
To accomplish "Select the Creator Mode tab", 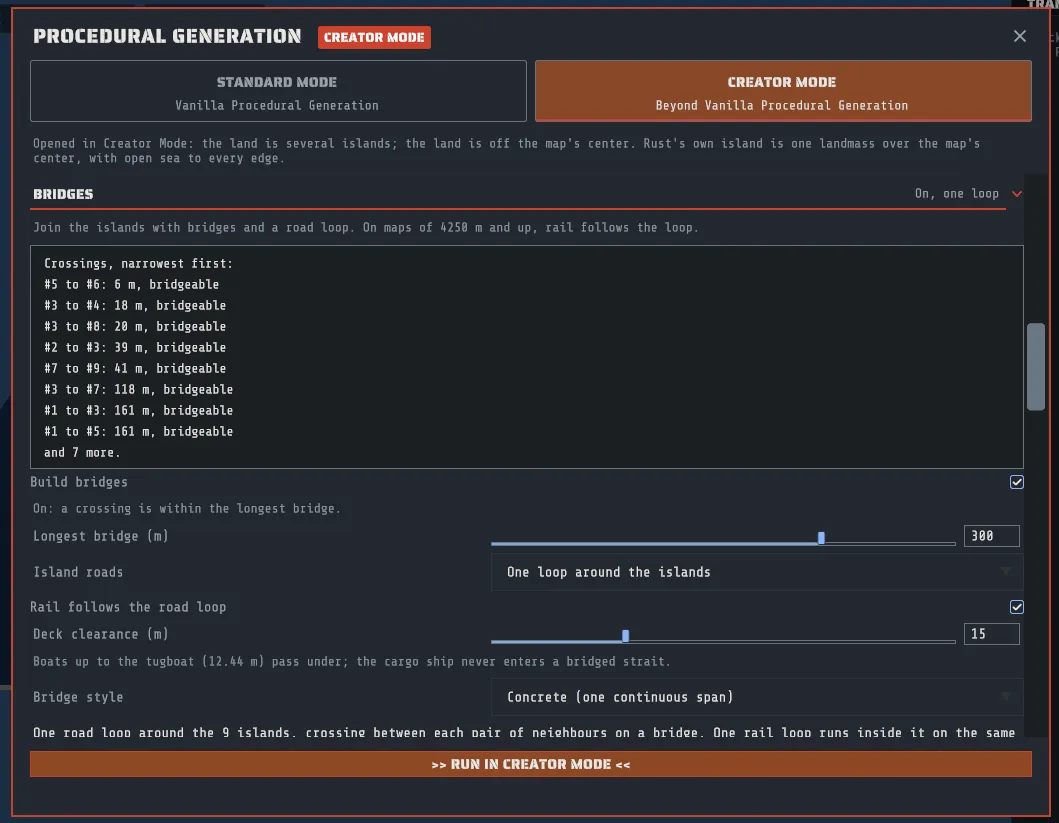I will [x=783, y=91].
